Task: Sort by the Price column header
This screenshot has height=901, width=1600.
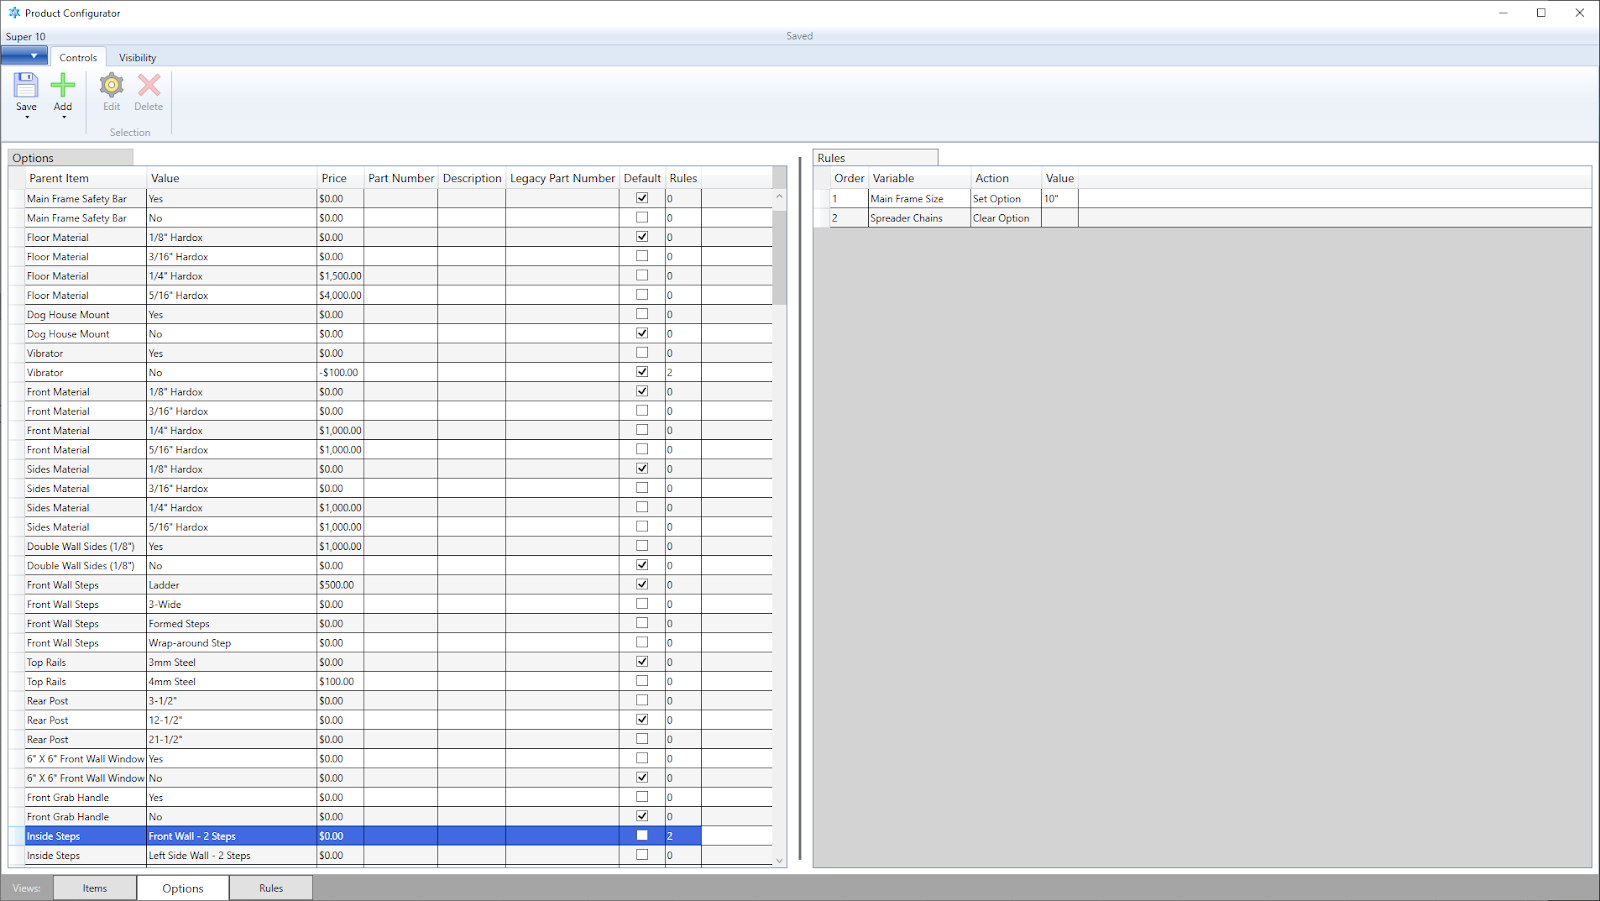Action: point(334,178)
